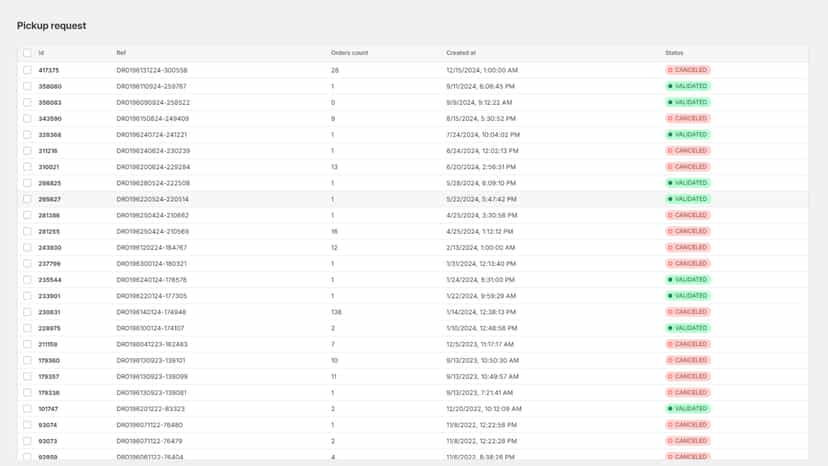The height and width of the screenshot is (466, 828).
Task: Click reference DR0196131224-300558
Action: 152,70
